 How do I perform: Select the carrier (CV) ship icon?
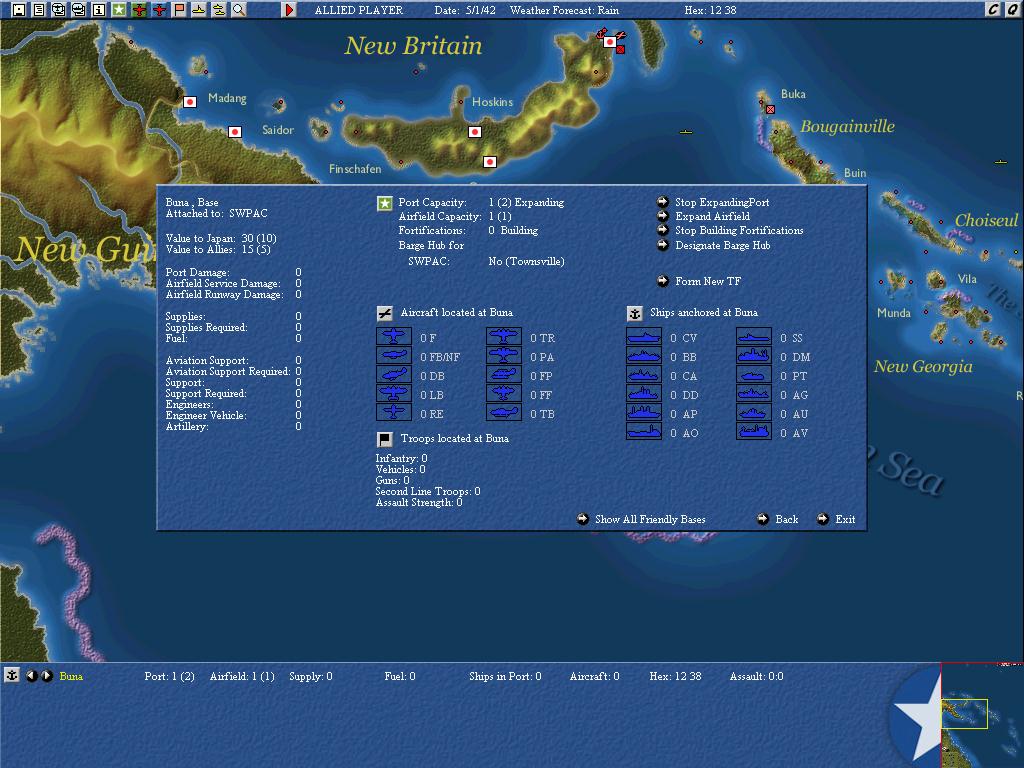(x=644, y=337)
